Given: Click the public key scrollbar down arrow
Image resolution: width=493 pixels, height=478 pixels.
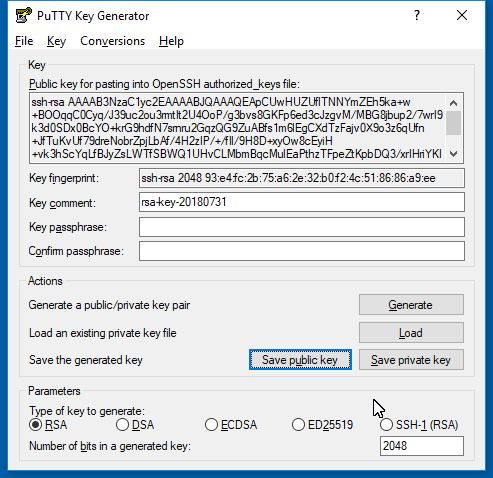Looking at the screenshot, I should click(x=453, y=154).
